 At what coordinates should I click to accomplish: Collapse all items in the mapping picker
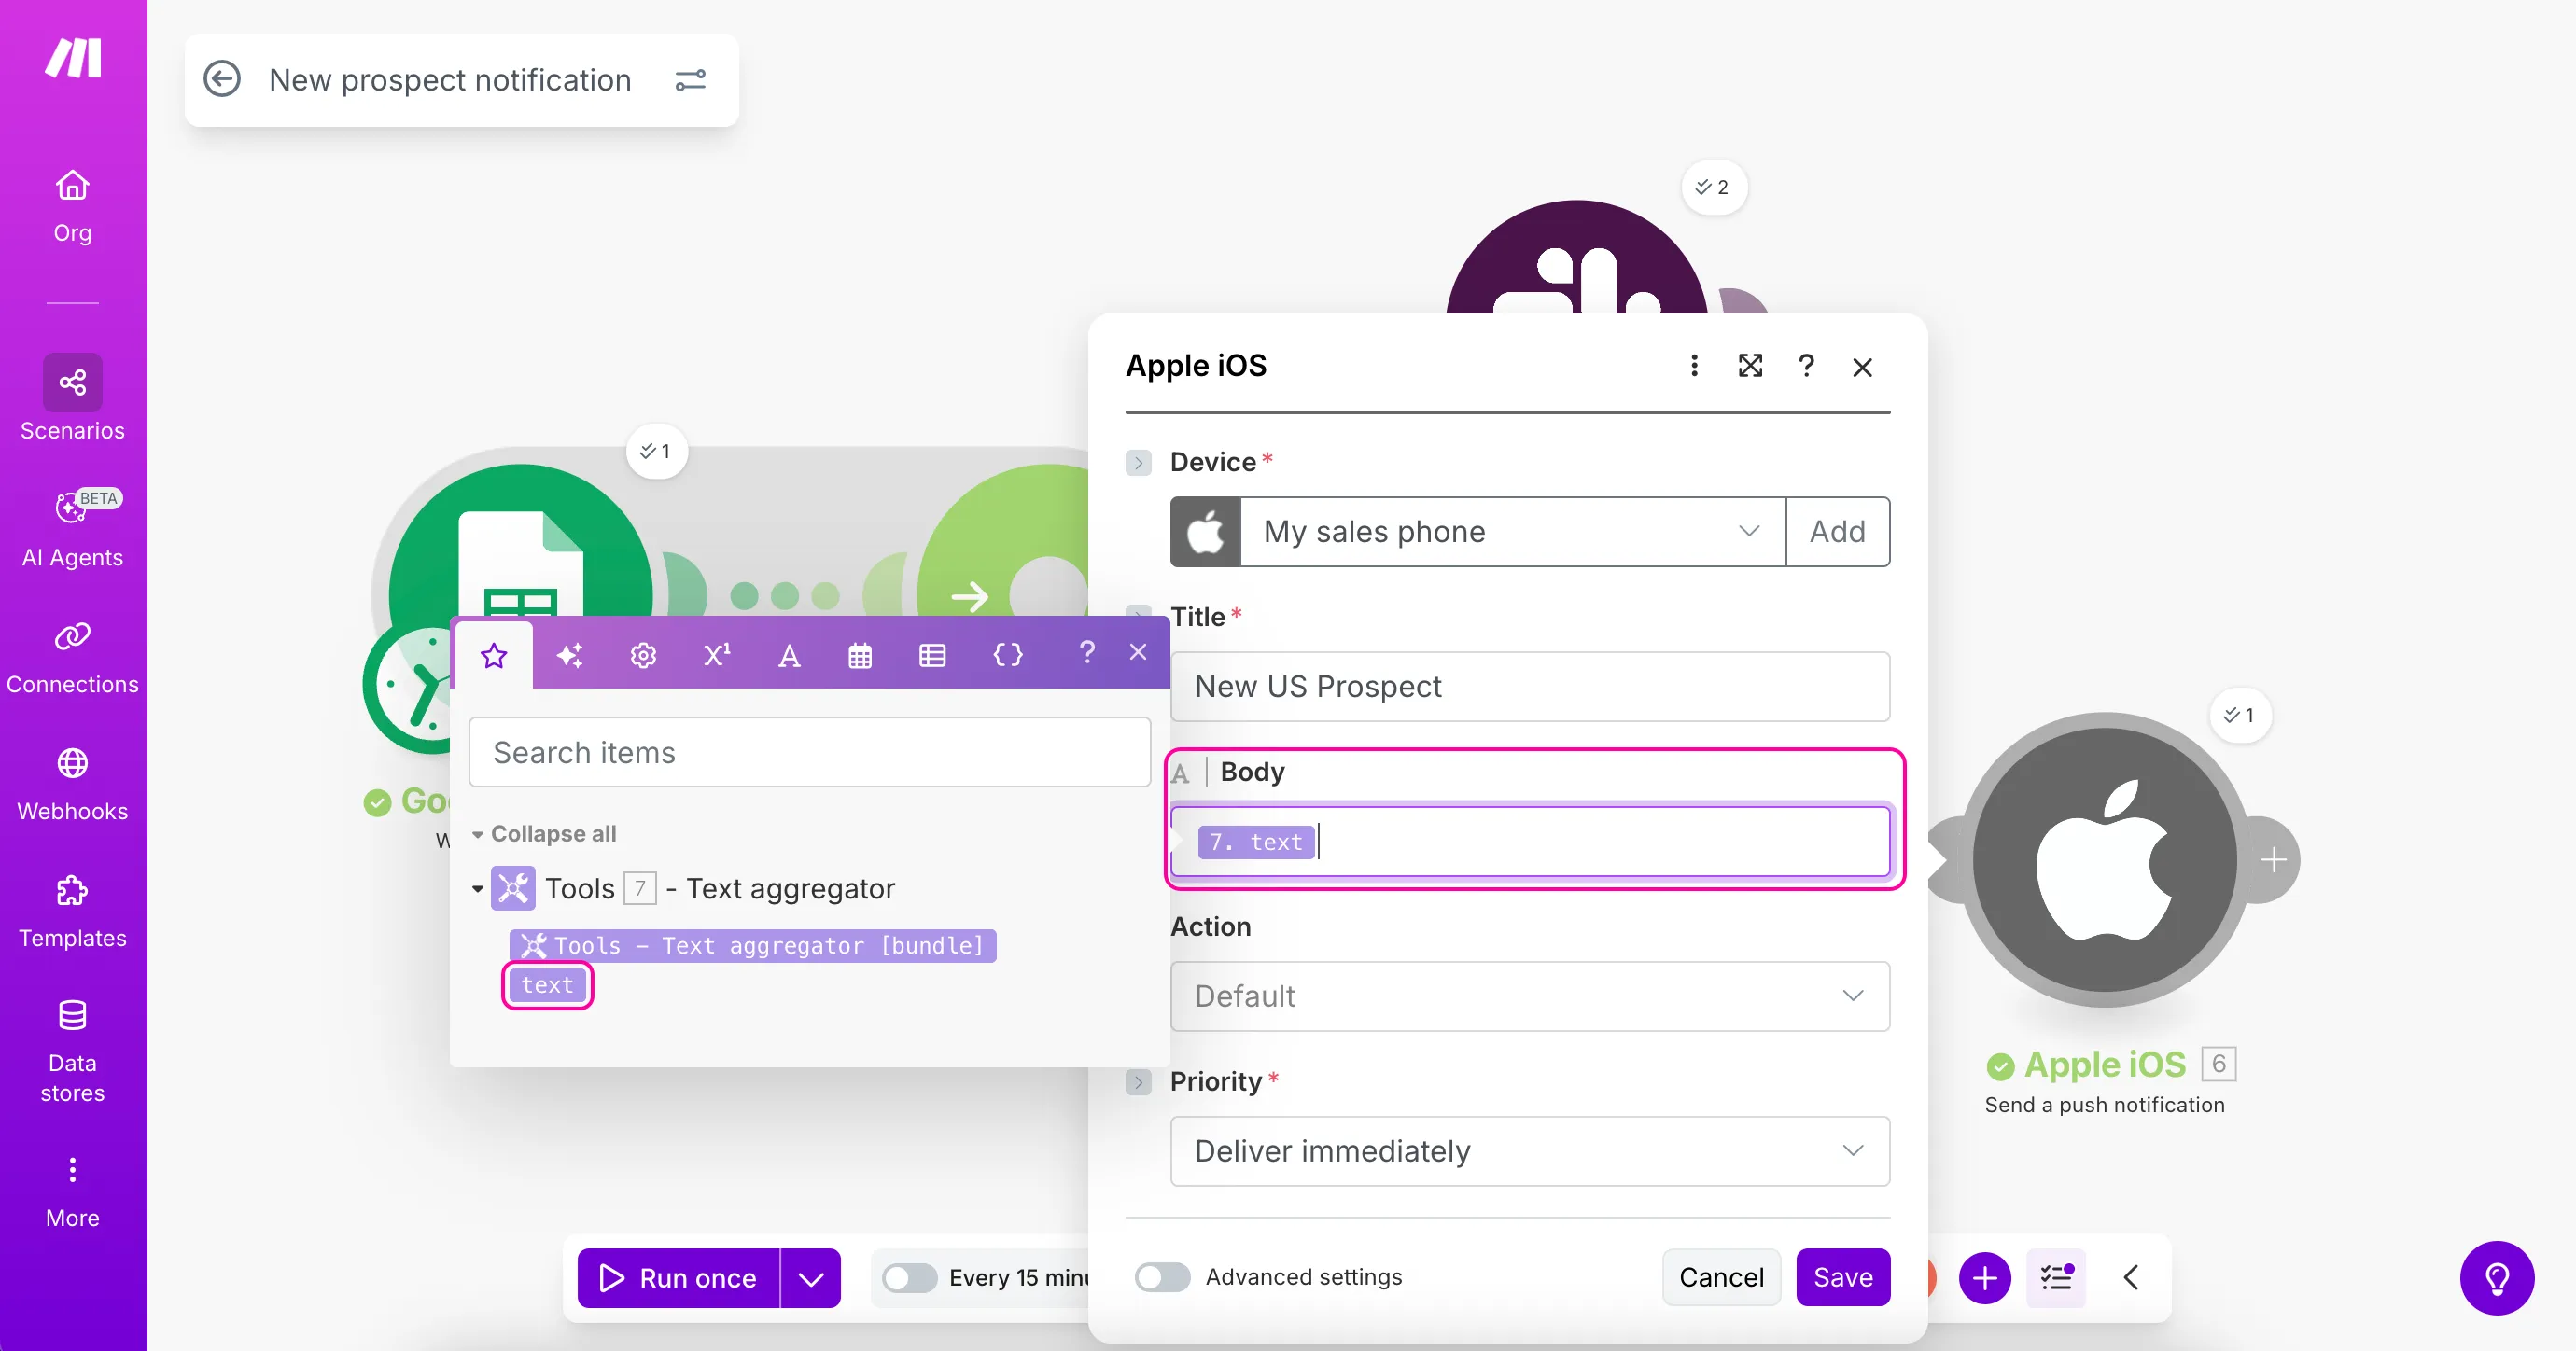544,833
